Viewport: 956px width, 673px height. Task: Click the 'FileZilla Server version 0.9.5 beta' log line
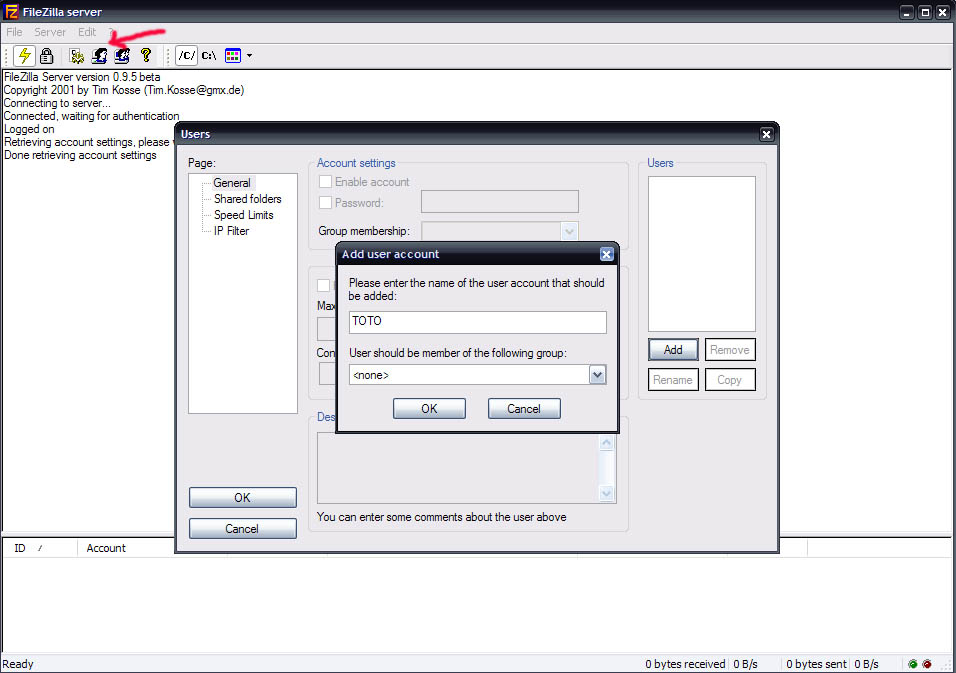tap(82, 77)
